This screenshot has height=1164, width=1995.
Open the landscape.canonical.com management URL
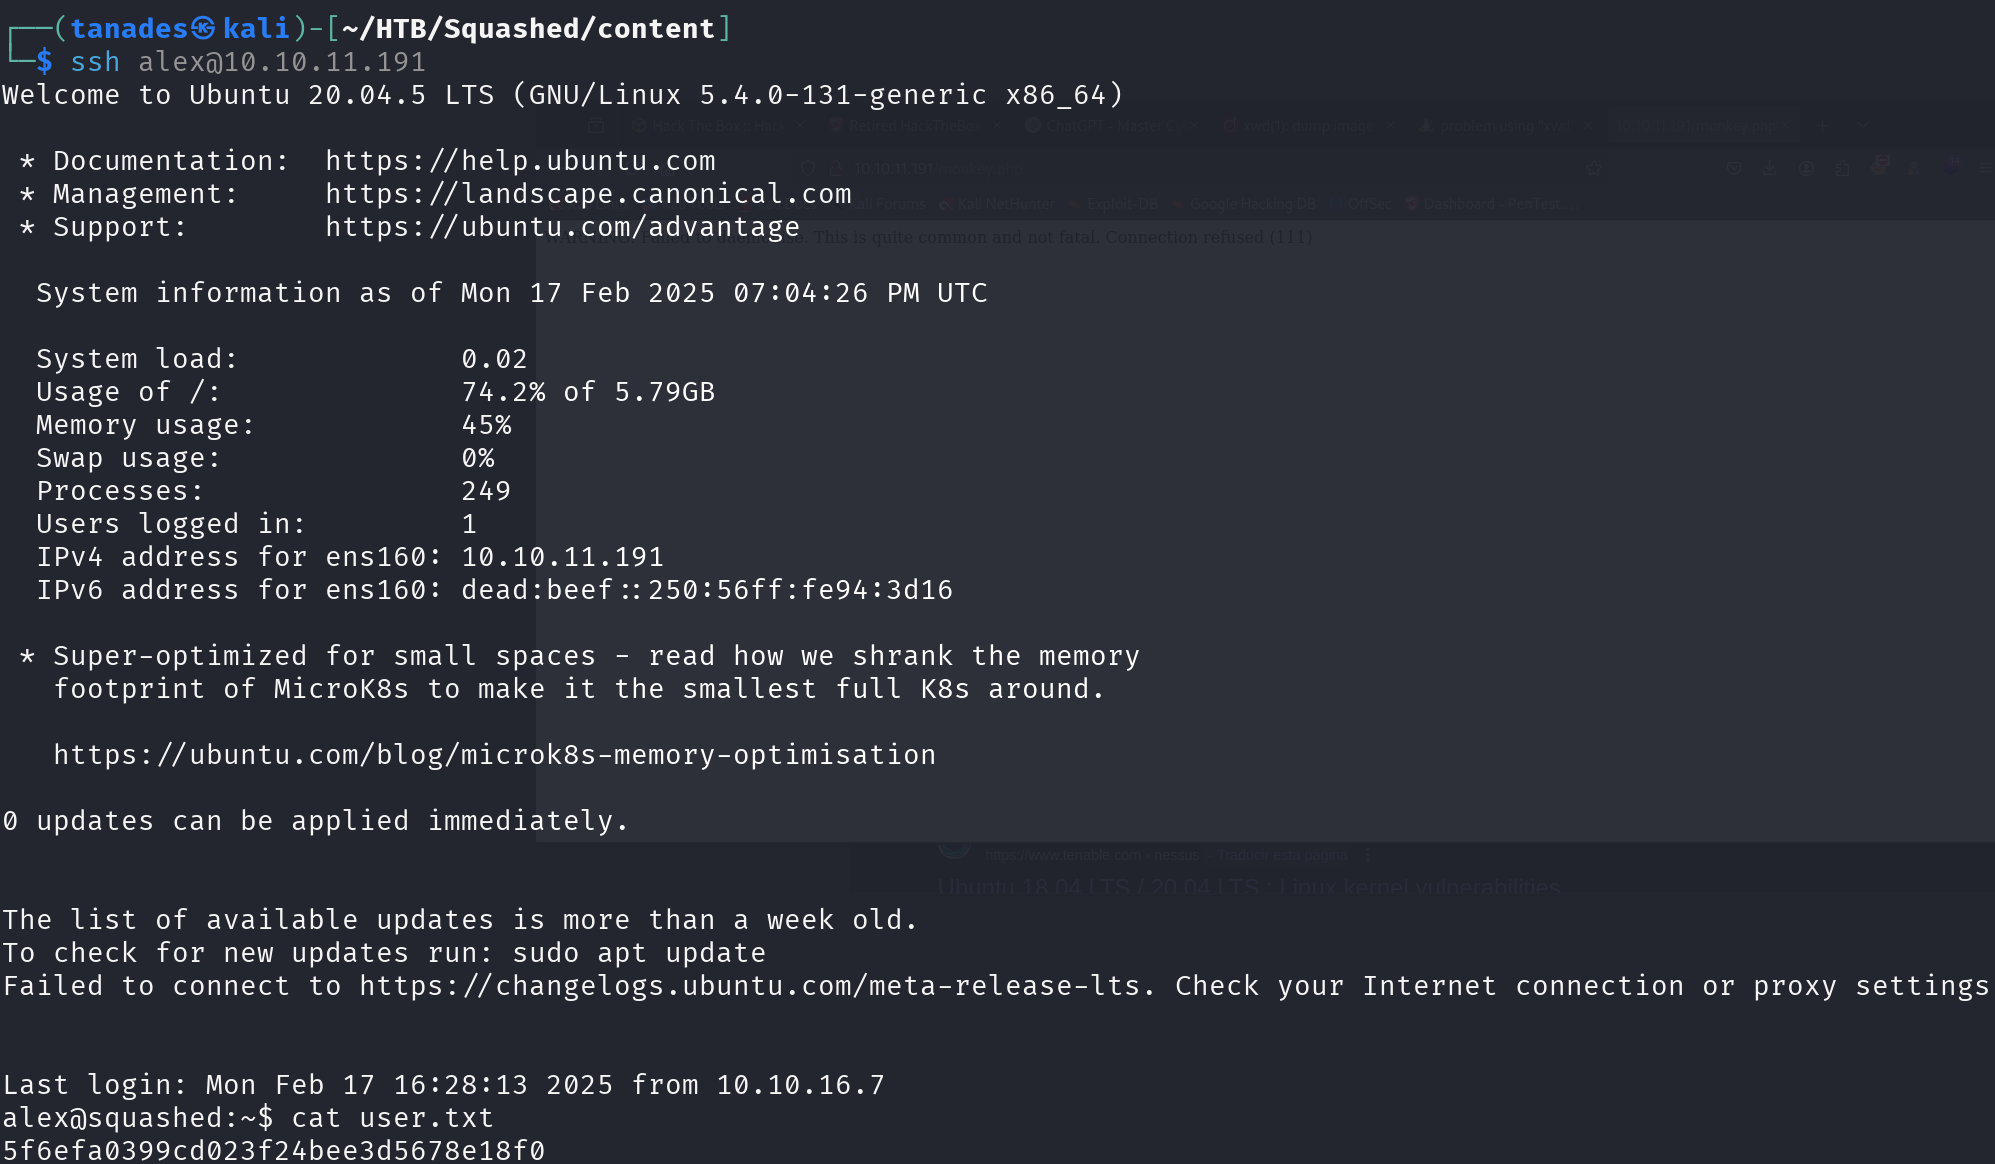(x=588, y=194)
